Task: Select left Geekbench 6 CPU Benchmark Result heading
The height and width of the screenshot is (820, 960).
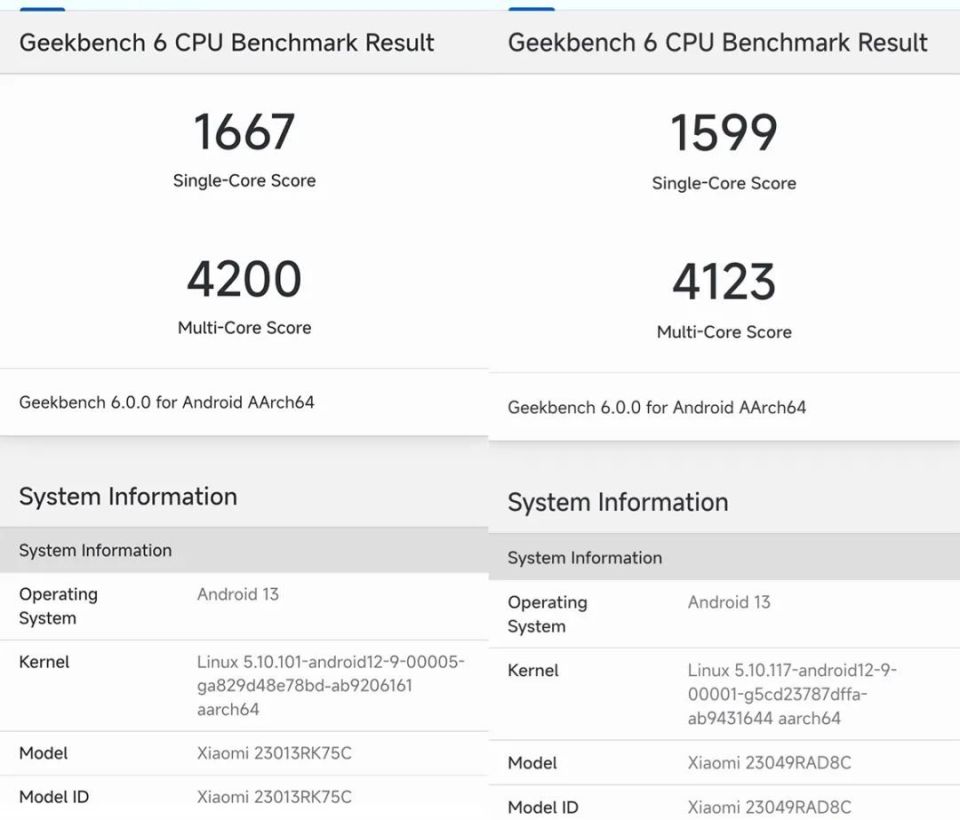Action: (x=227, y=43)
